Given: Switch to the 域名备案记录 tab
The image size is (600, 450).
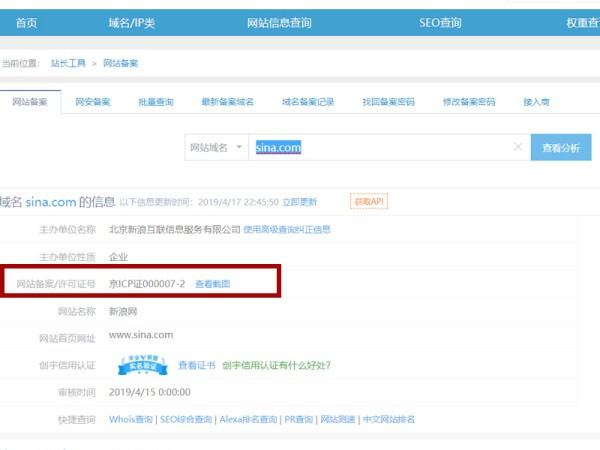Looking at the screenshot, I should click(308, 102).
